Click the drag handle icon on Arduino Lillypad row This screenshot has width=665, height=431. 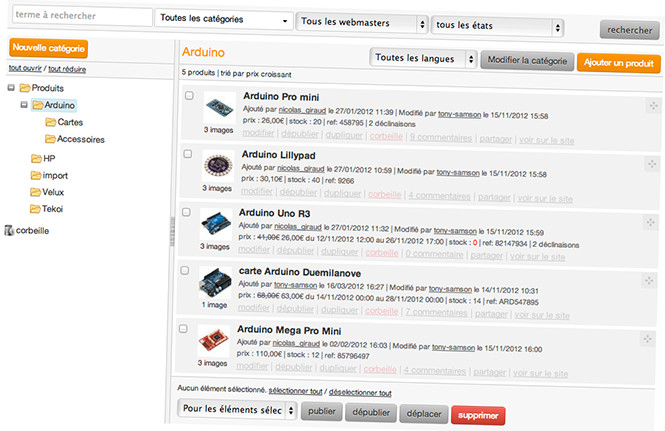tap(651, 166)
